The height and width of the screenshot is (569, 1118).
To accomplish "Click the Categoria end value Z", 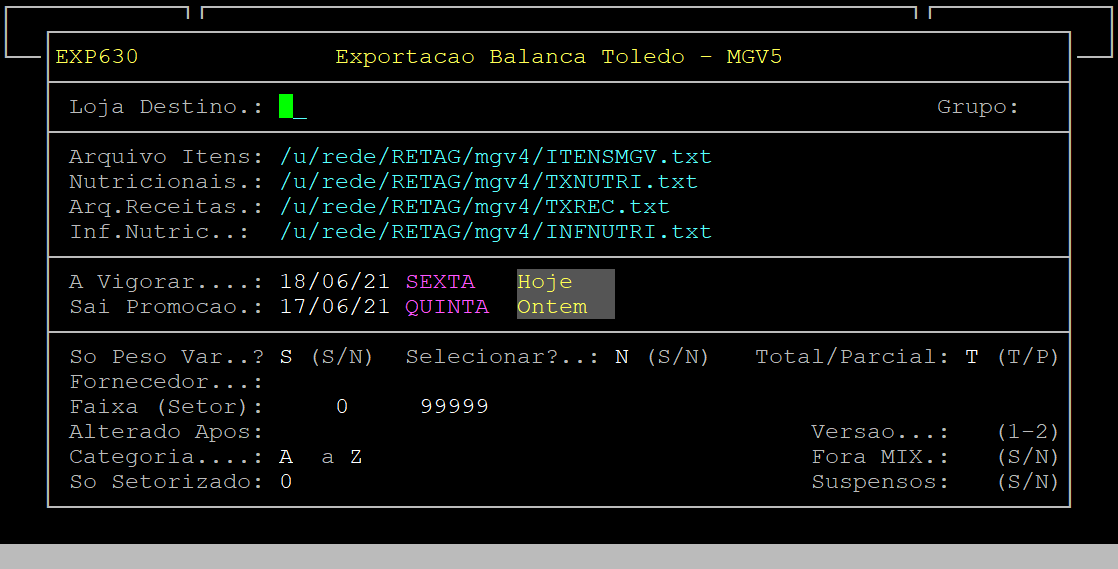I will click(x=356, y=457).
